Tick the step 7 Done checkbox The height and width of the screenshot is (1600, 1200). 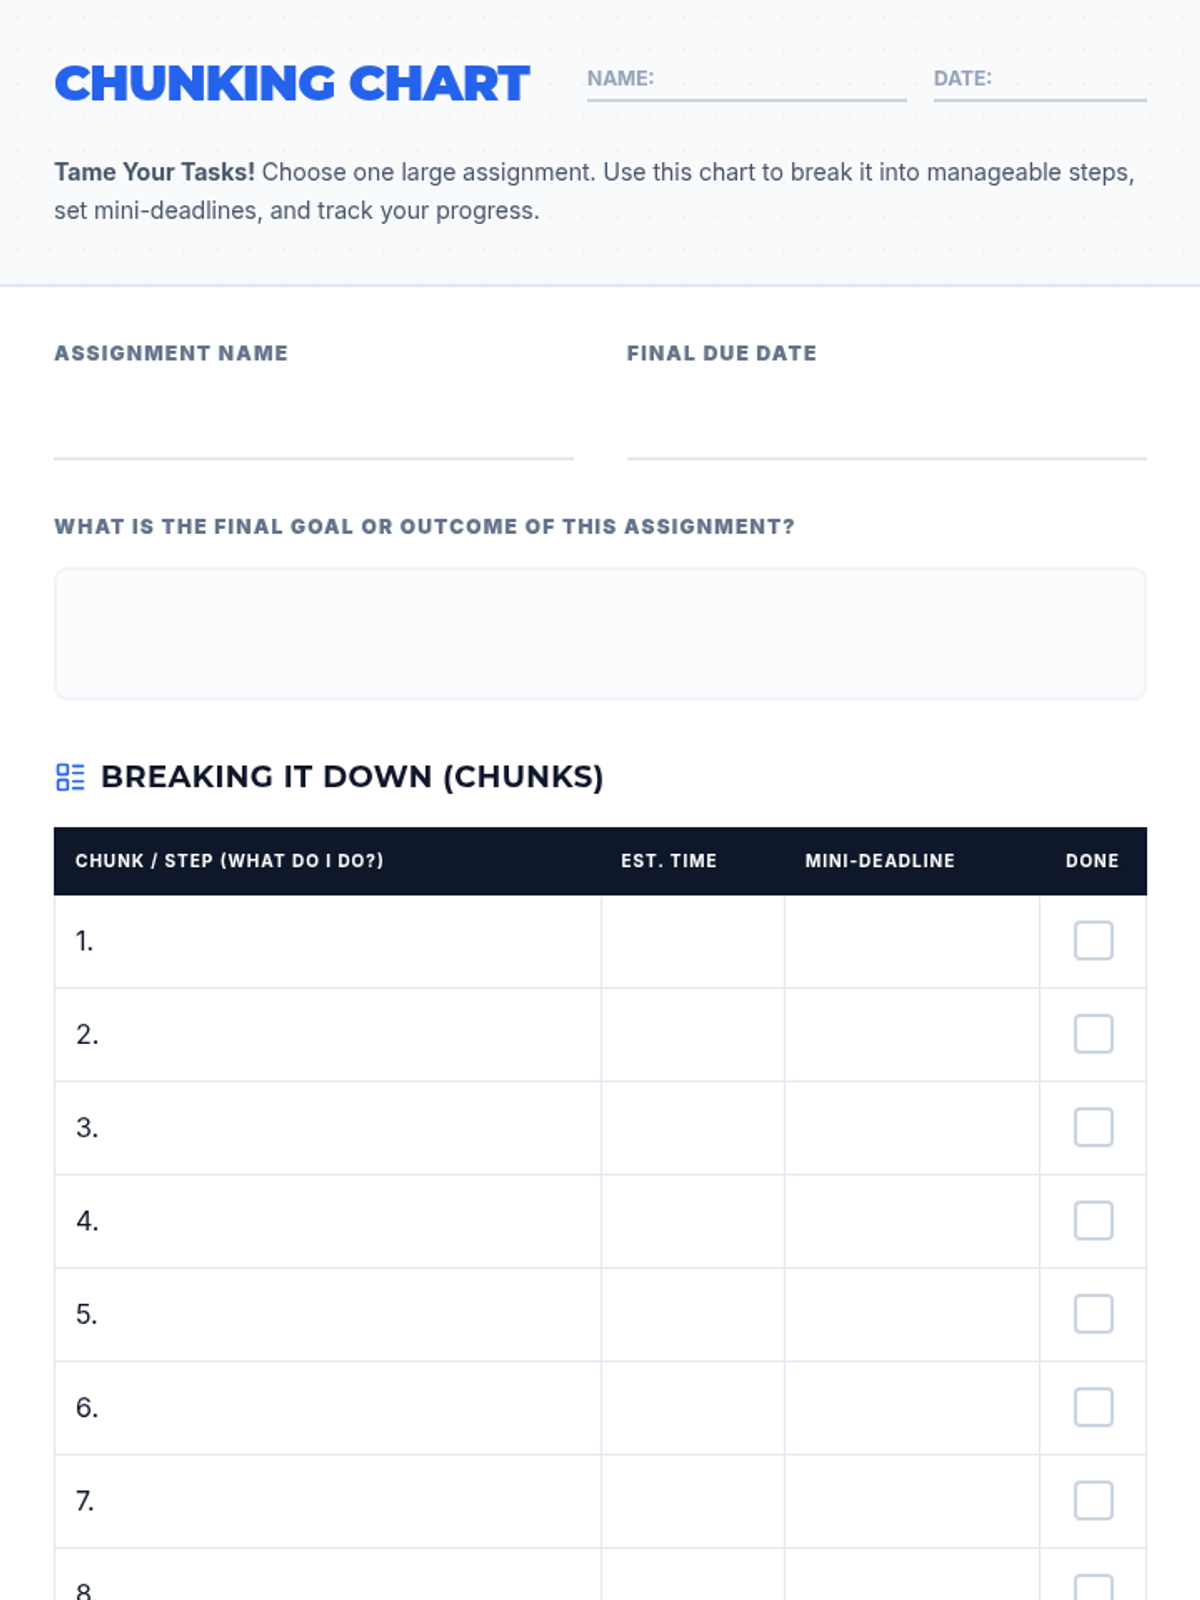coord(1093,1501)
